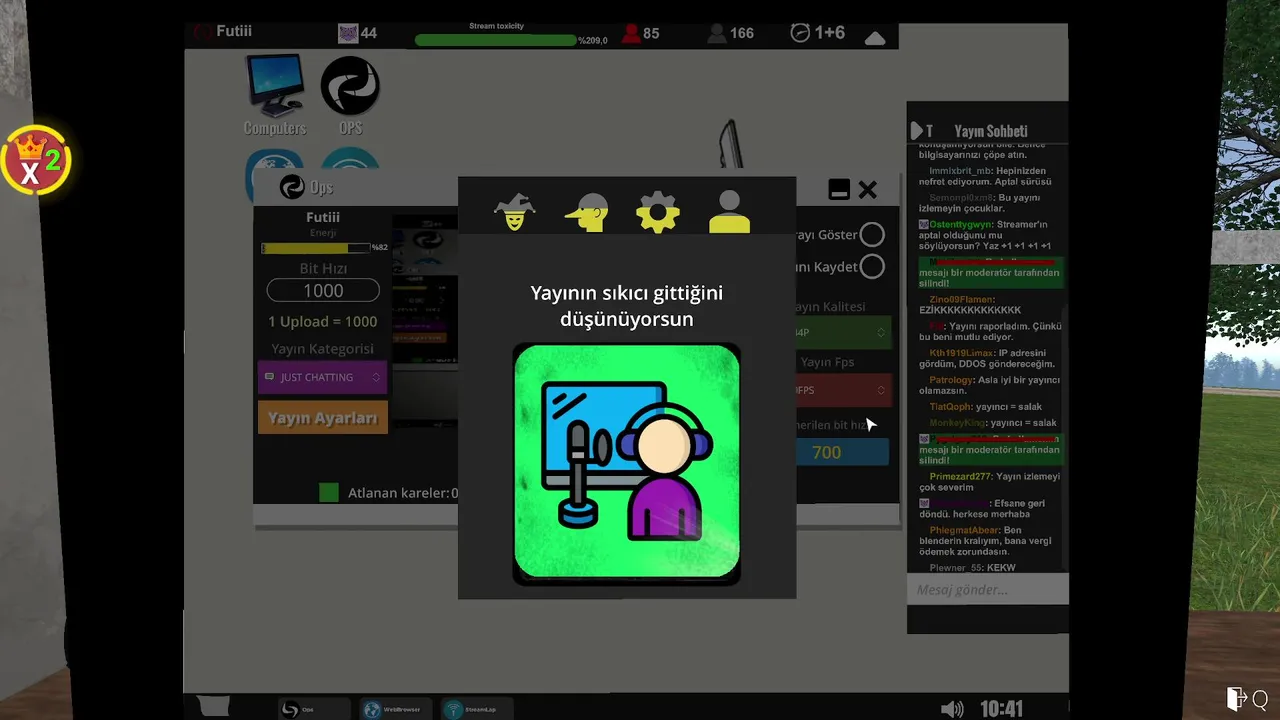1280x720 pixels.
Task: Click the exit door icon bottom-right
Action: click(x=1237, y=698)
